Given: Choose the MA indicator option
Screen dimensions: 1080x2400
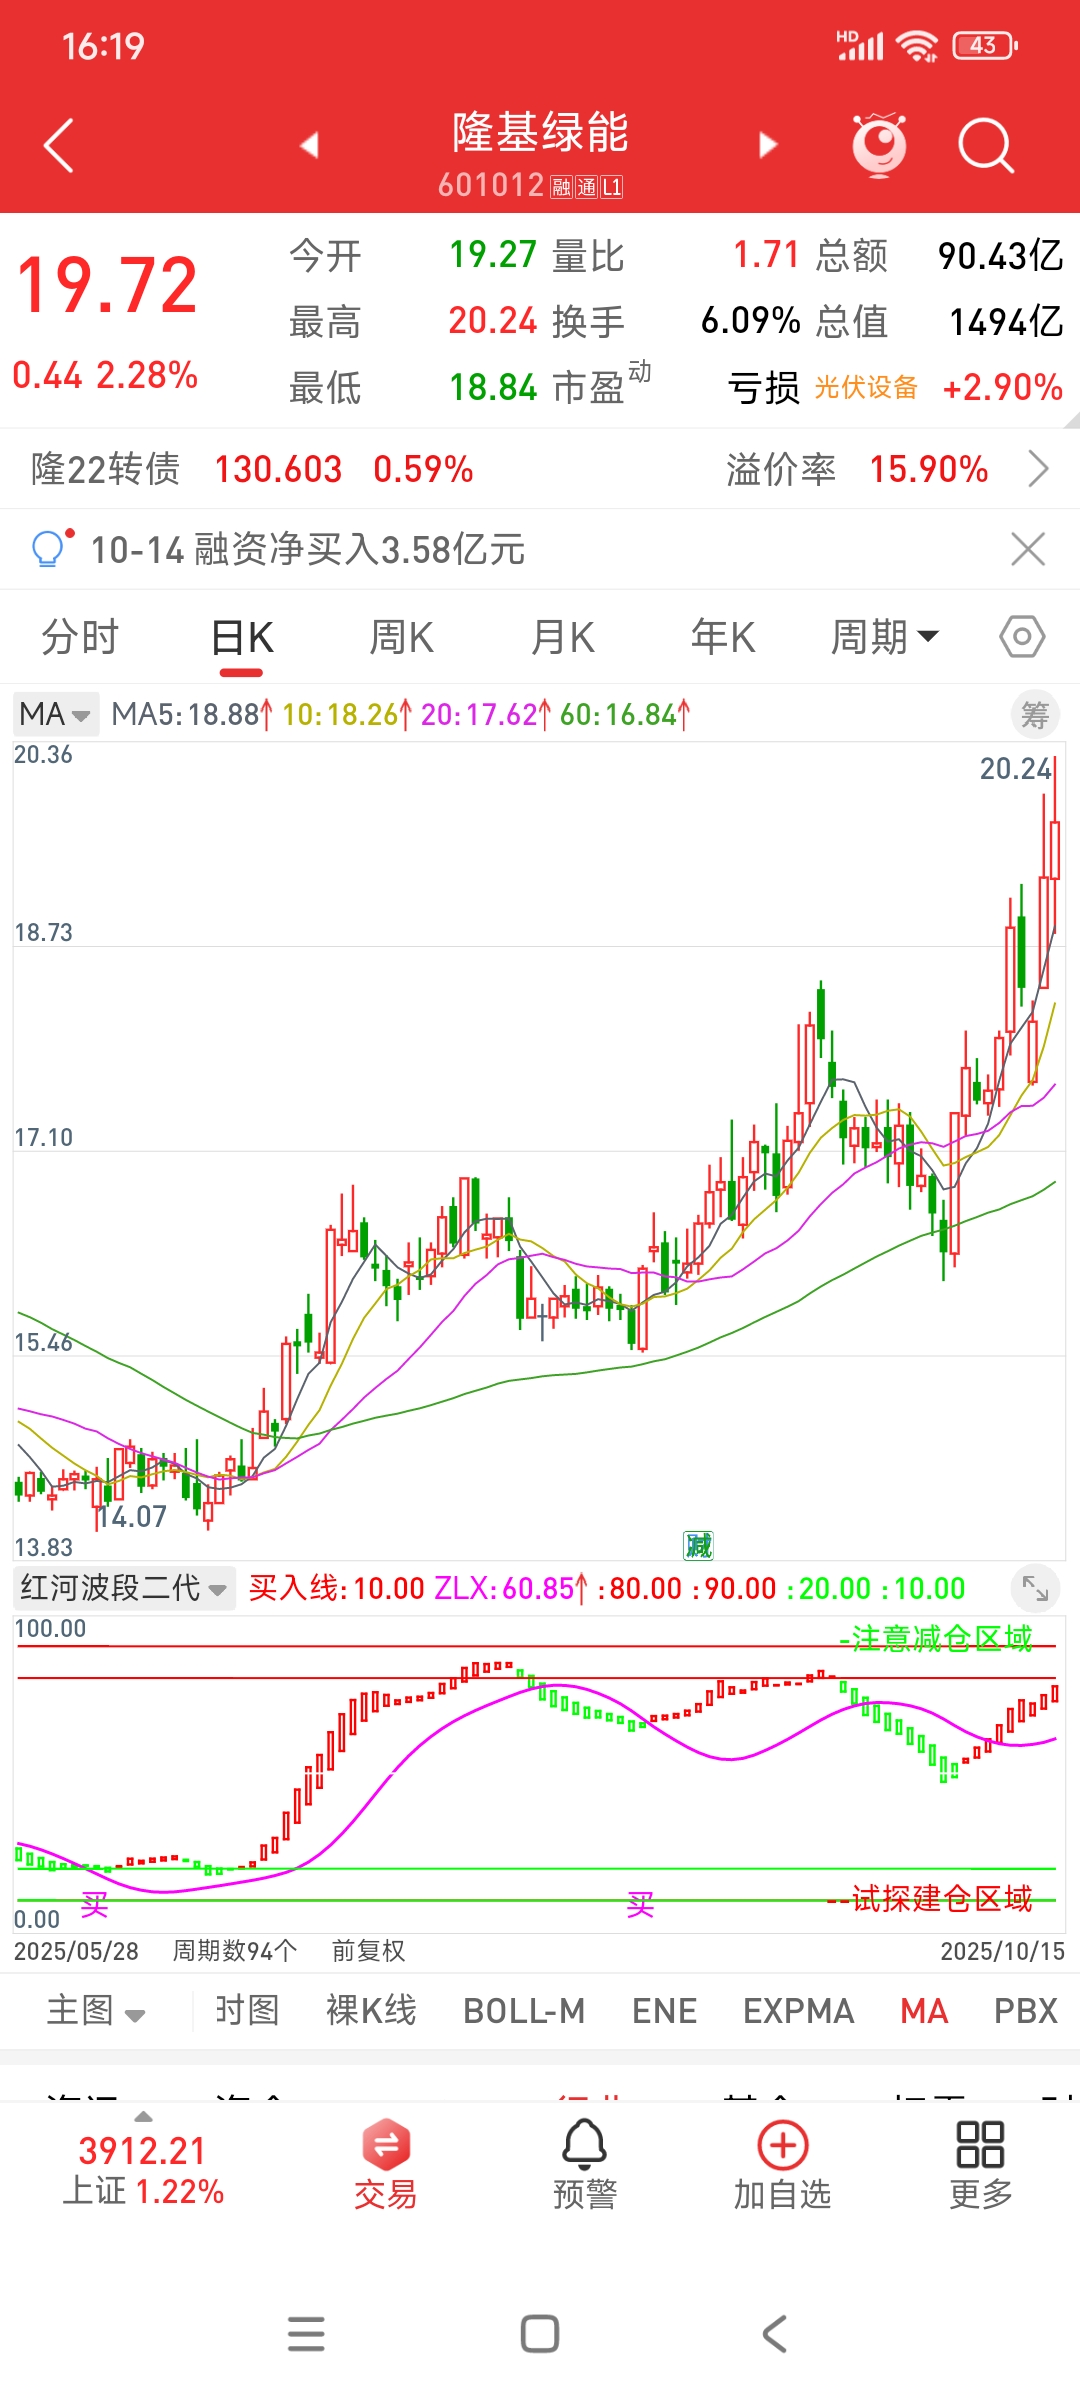Looking at the screenshot, I should pyautogui.click(x=924, y=2010).
